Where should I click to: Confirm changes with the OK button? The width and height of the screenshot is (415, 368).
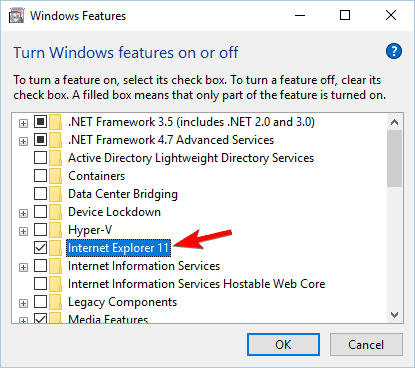coord(283,345)
